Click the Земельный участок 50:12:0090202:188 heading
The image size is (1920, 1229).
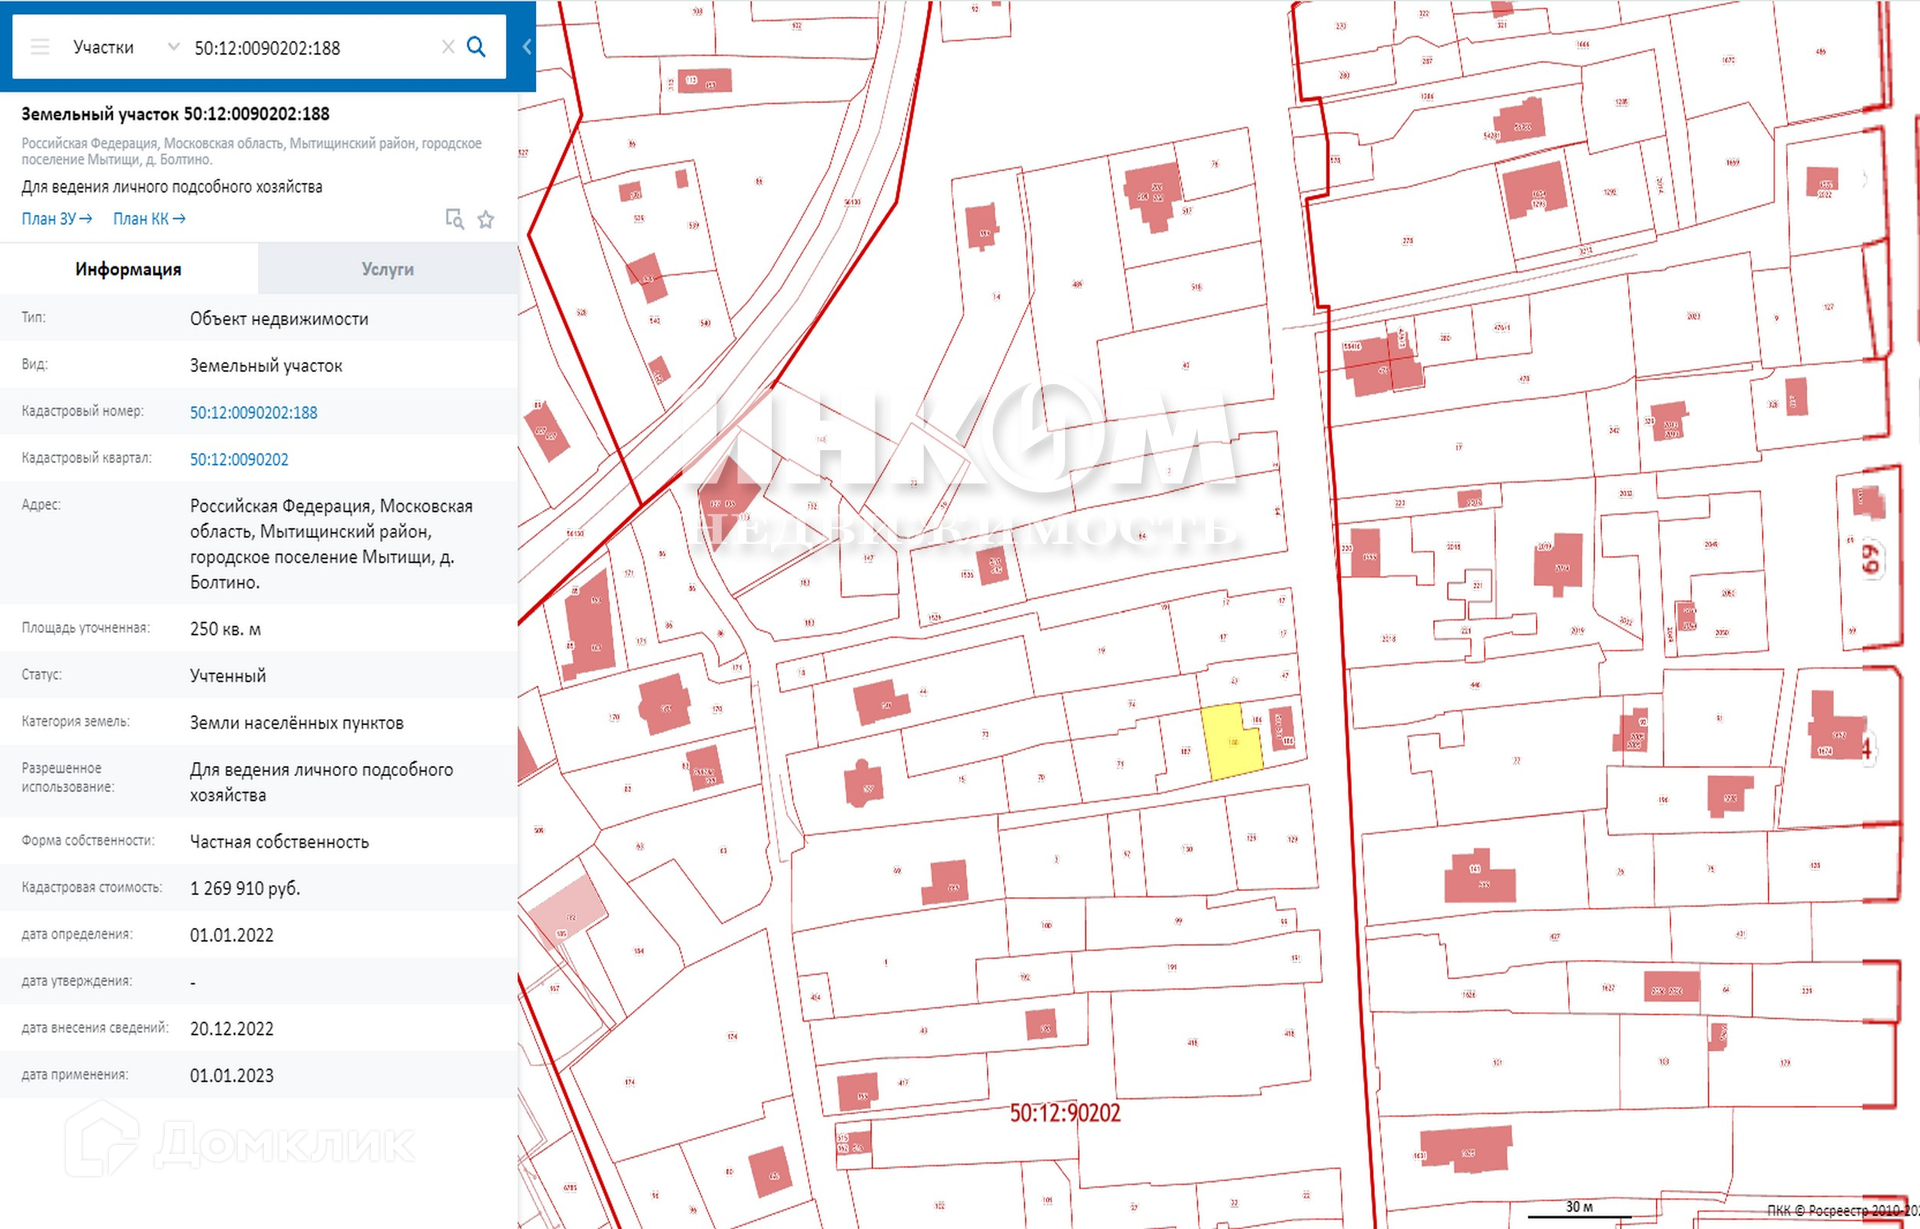tap(175, 114)
